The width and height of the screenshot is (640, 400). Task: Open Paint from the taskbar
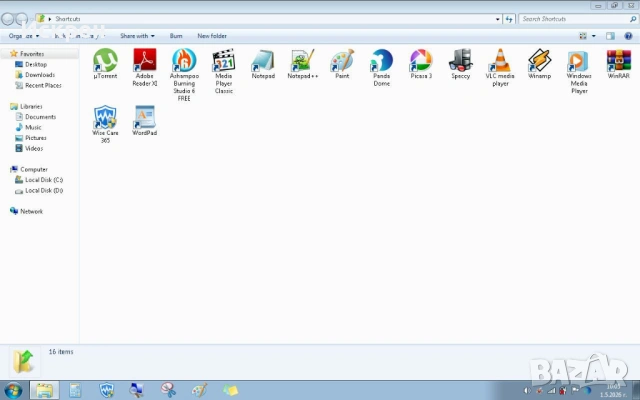tap(200, 390)
